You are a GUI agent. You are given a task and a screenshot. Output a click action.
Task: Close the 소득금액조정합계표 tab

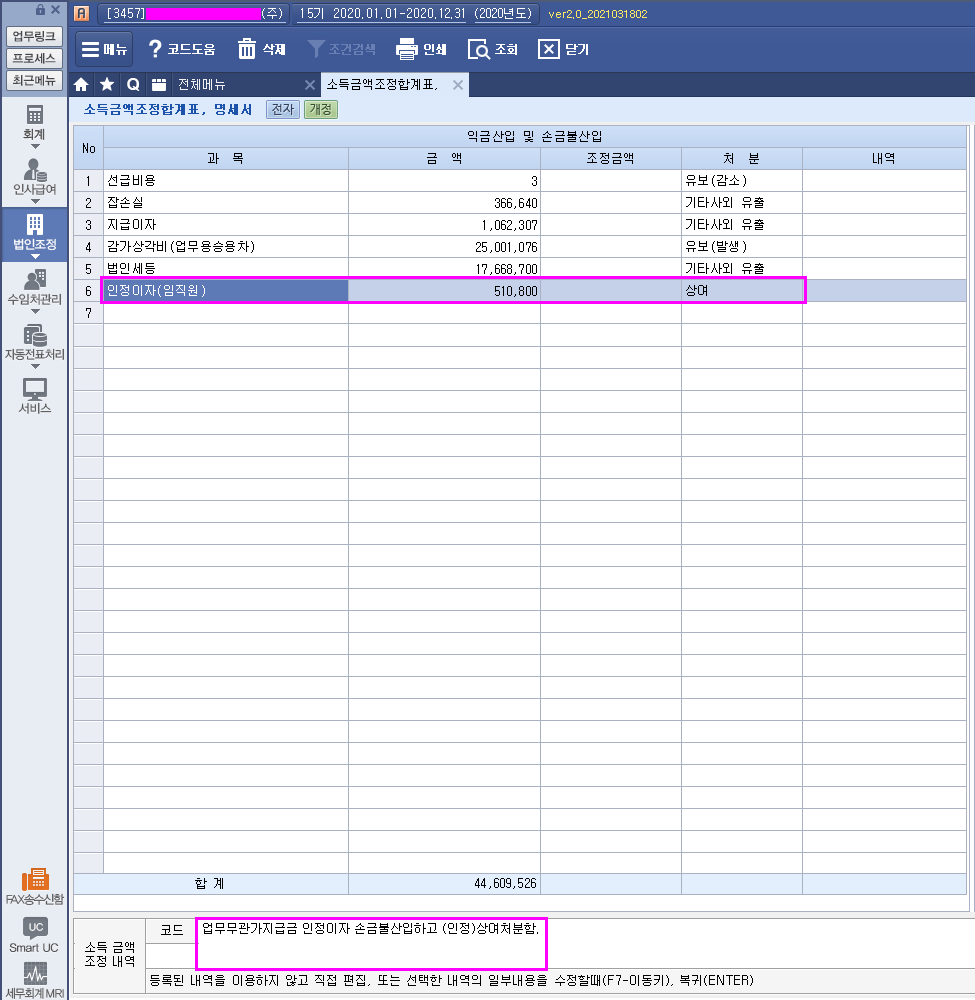[458, 85]
